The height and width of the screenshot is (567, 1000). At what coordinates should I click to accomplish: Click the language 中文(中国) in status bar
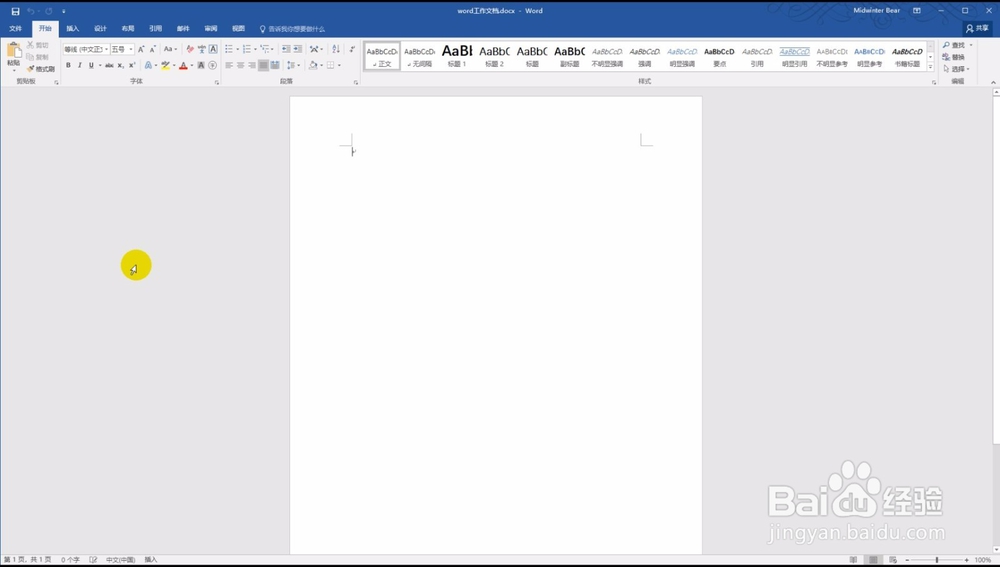point(121,559)
